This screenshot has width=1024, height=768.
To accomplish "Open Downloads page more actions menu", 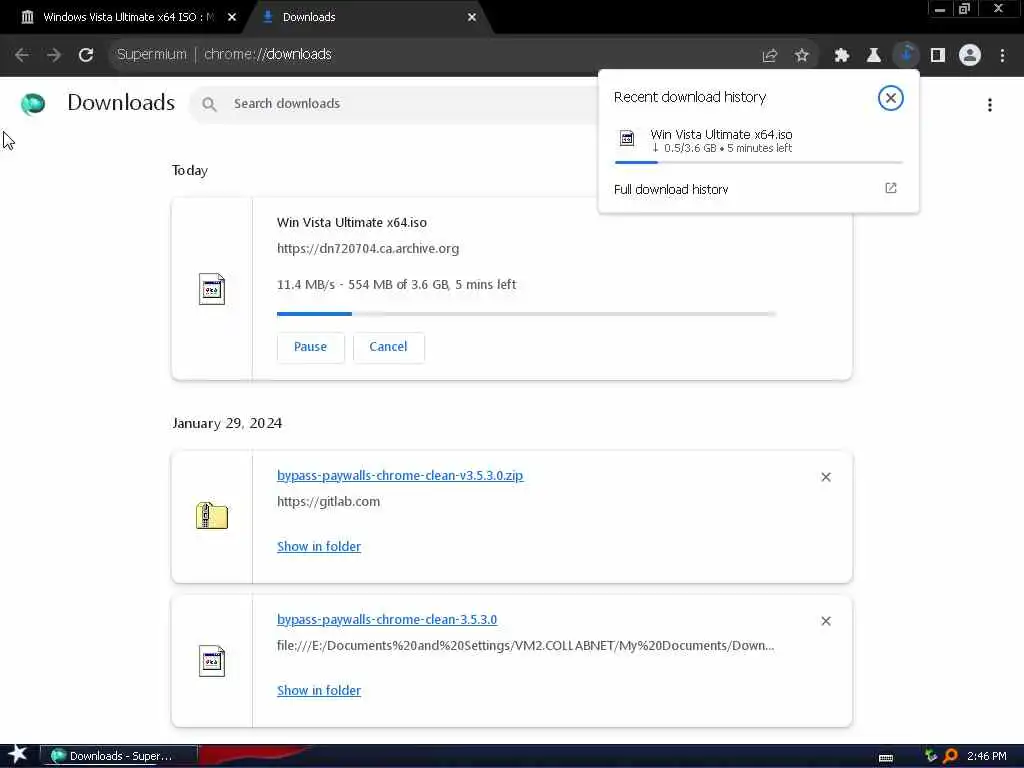I will pos(990,104).
